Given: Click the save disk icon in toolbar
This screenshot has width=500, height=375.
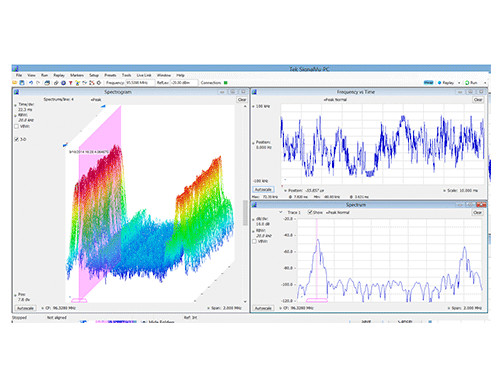Looking at the screenshot, I should [22, 83].
